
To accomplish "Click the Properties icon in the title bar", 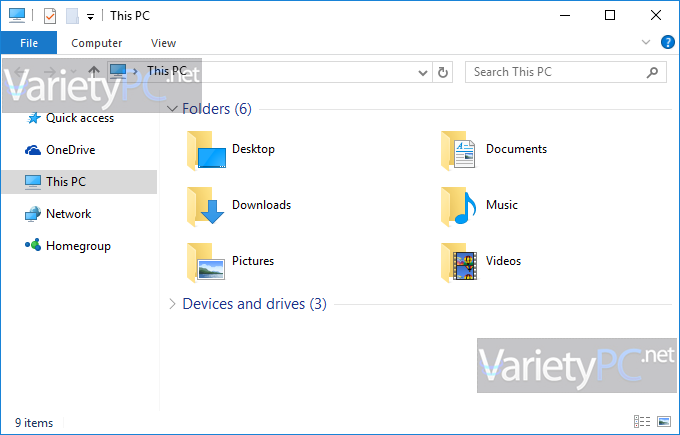I will coord(50,16).
